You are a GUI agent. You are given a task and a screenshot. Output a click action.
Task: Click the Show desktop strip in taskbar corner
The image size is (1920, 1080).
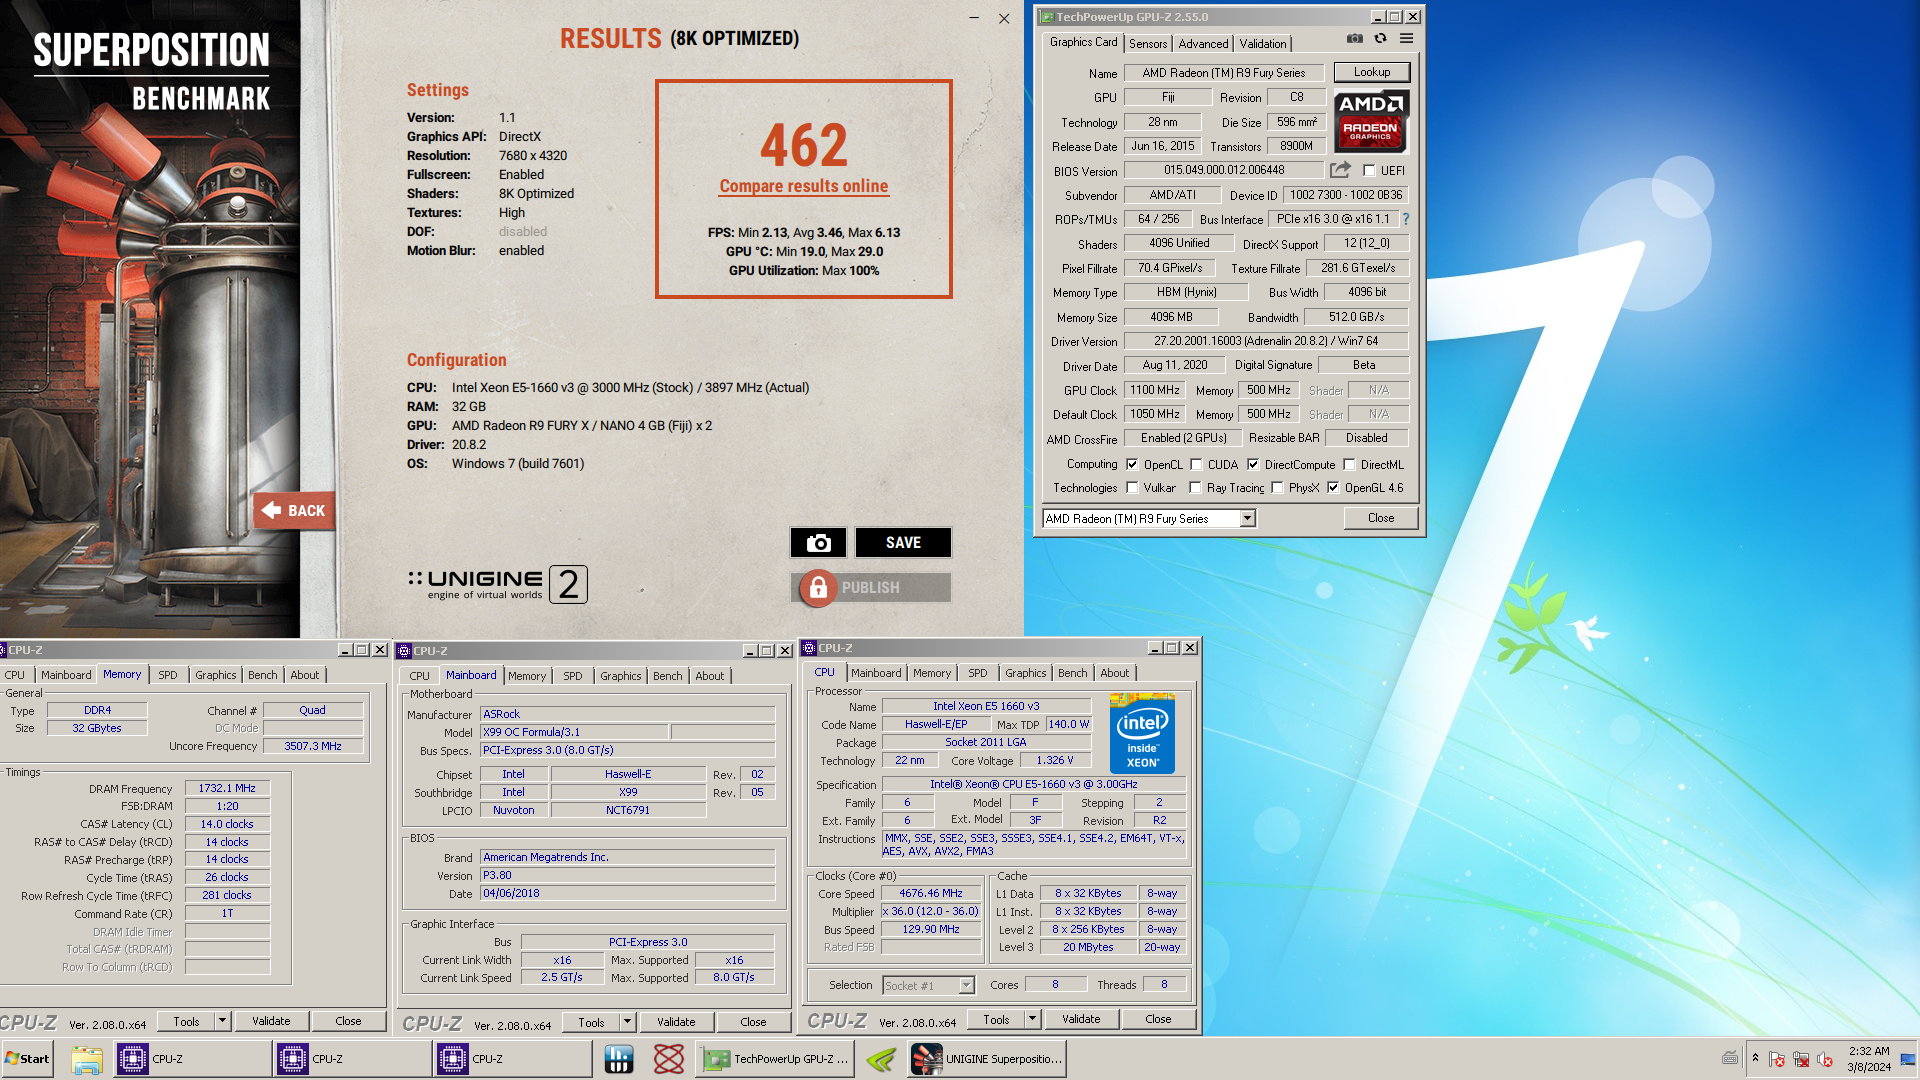1908,1059
